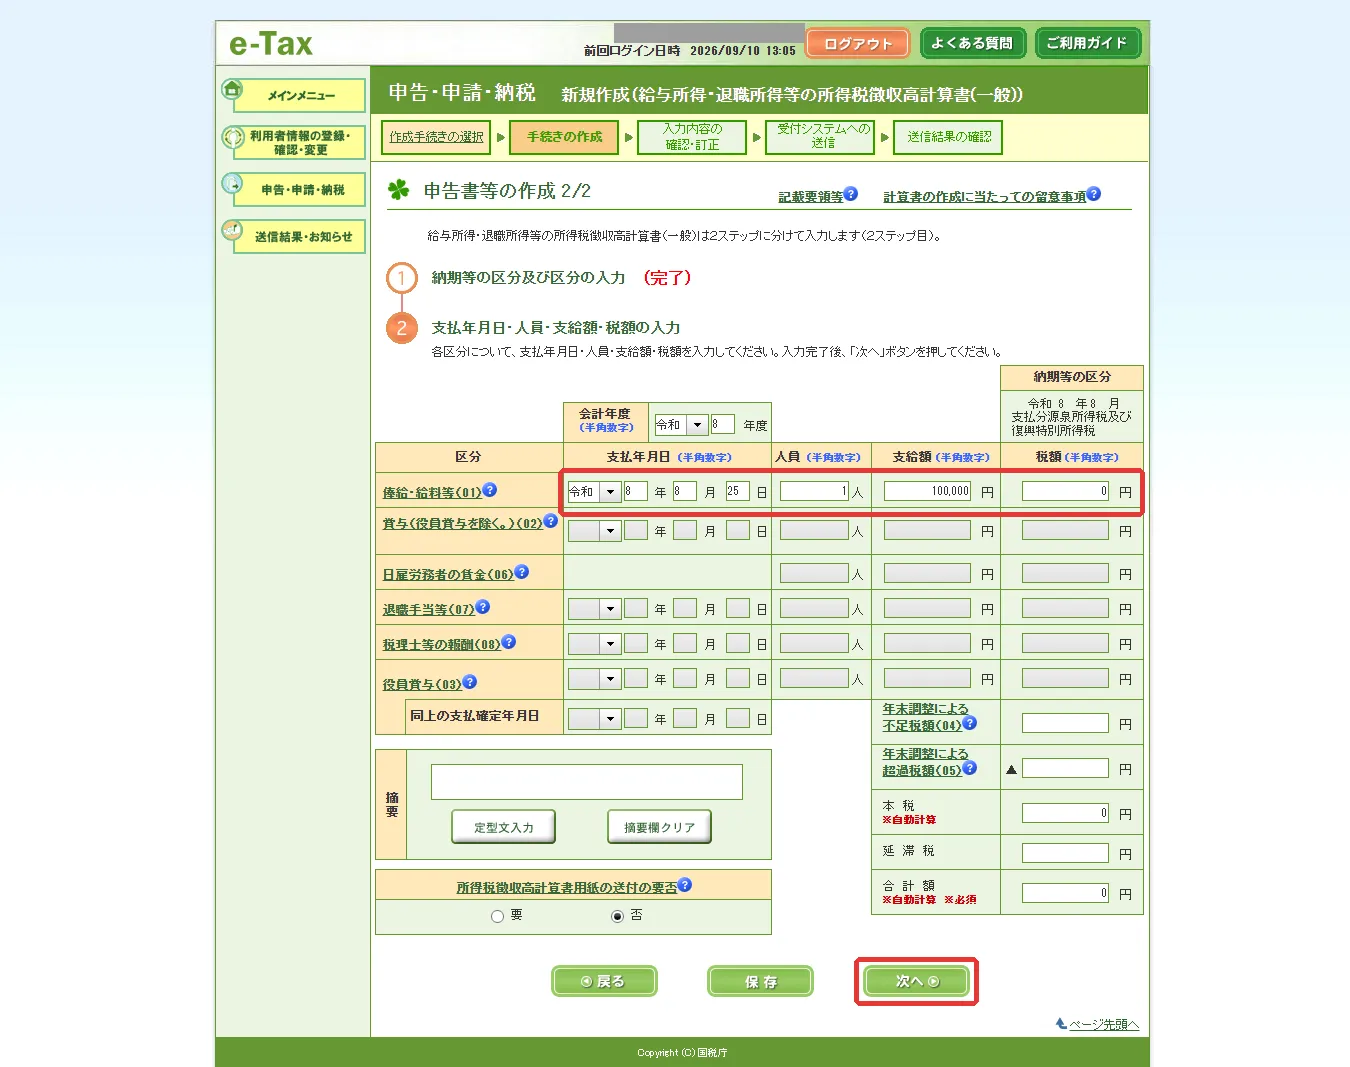This screenshot has width=1350, height=1067.
Task: Open era dropdown in 同上の支払確定年月日 row
Action: coord(594,719)
